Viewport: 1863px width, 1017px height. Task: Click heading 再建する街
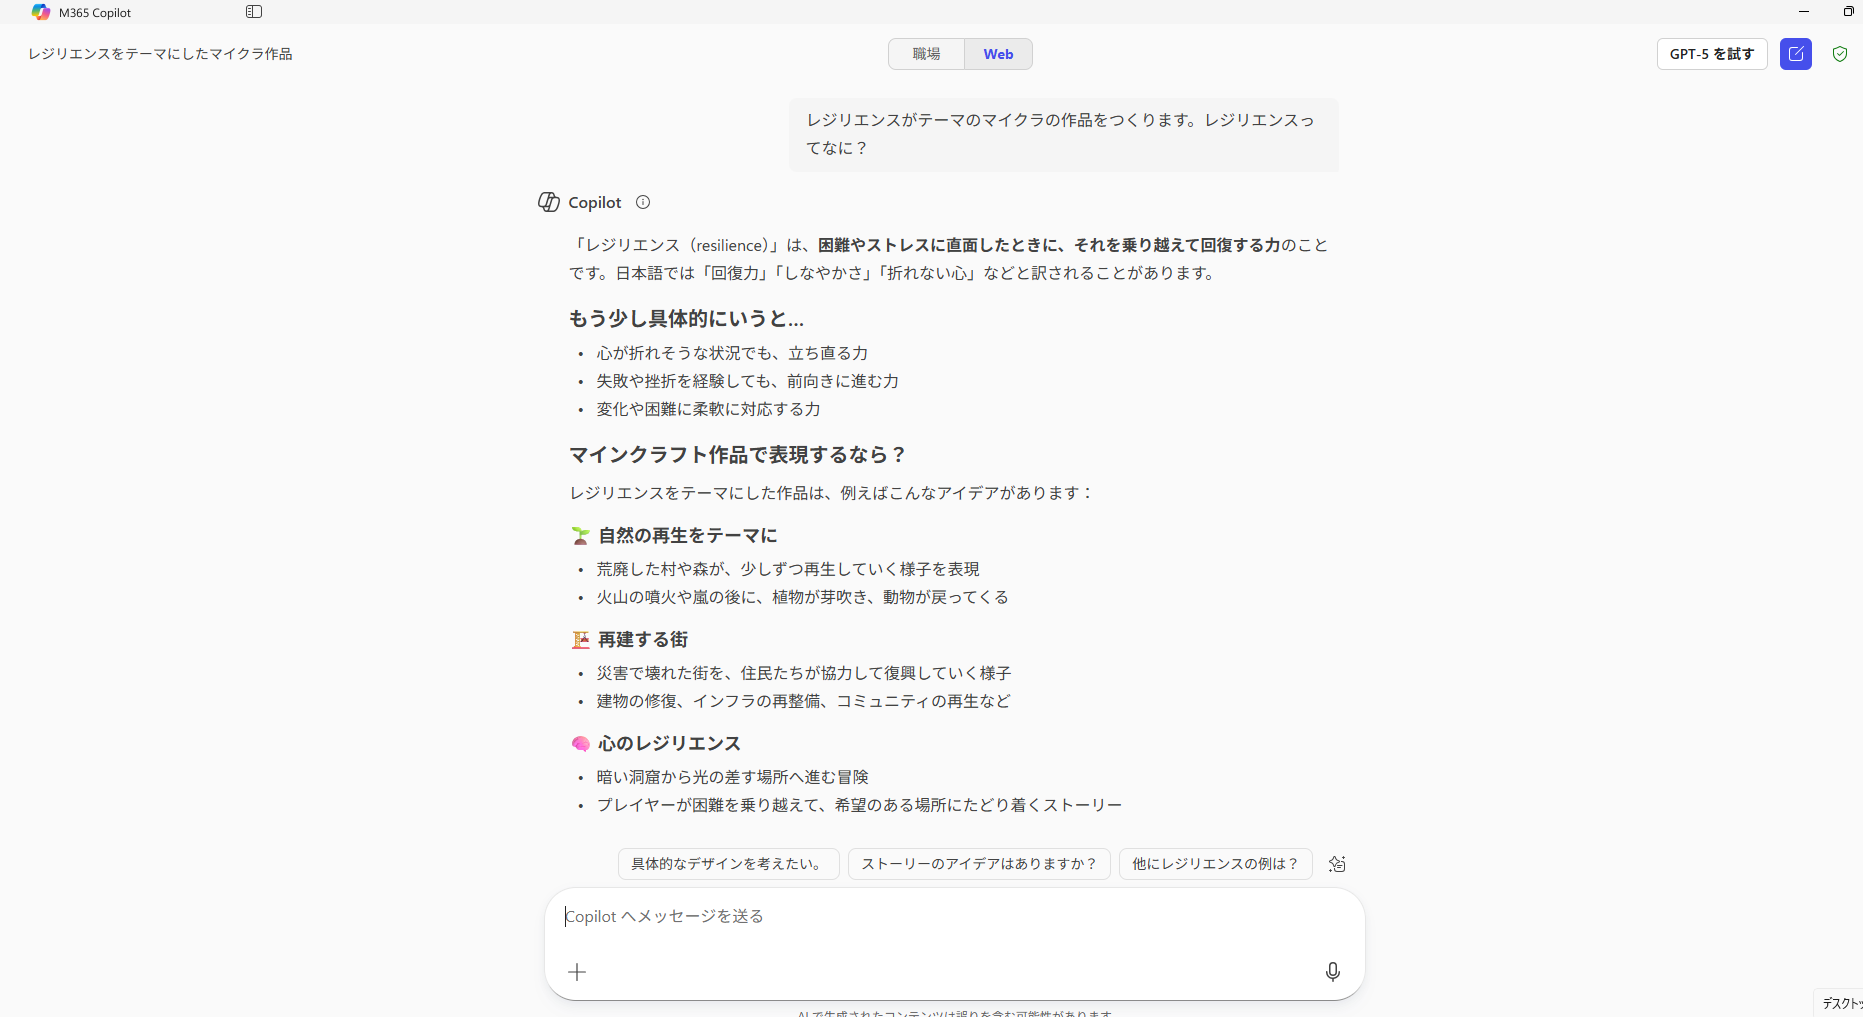(643, 640)
